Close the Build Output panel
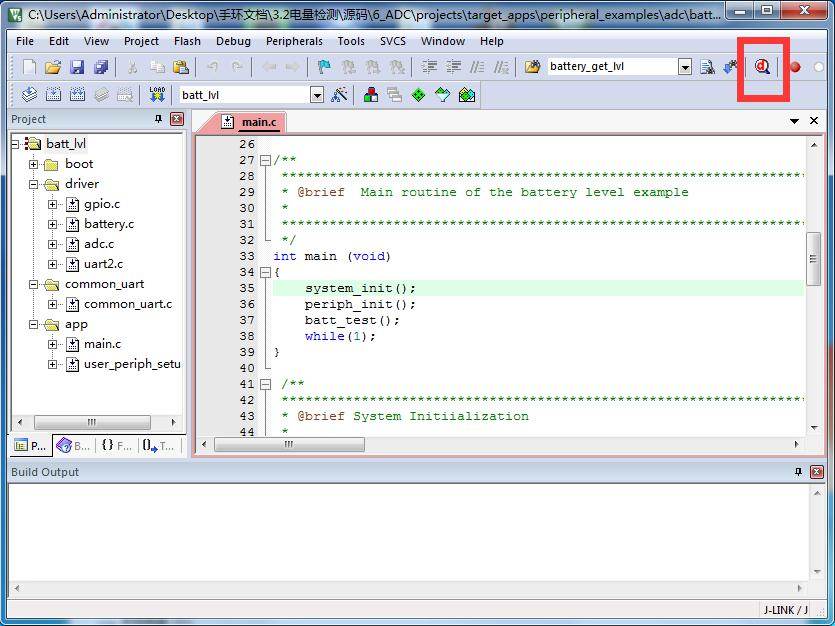 (x=816, y=472)
